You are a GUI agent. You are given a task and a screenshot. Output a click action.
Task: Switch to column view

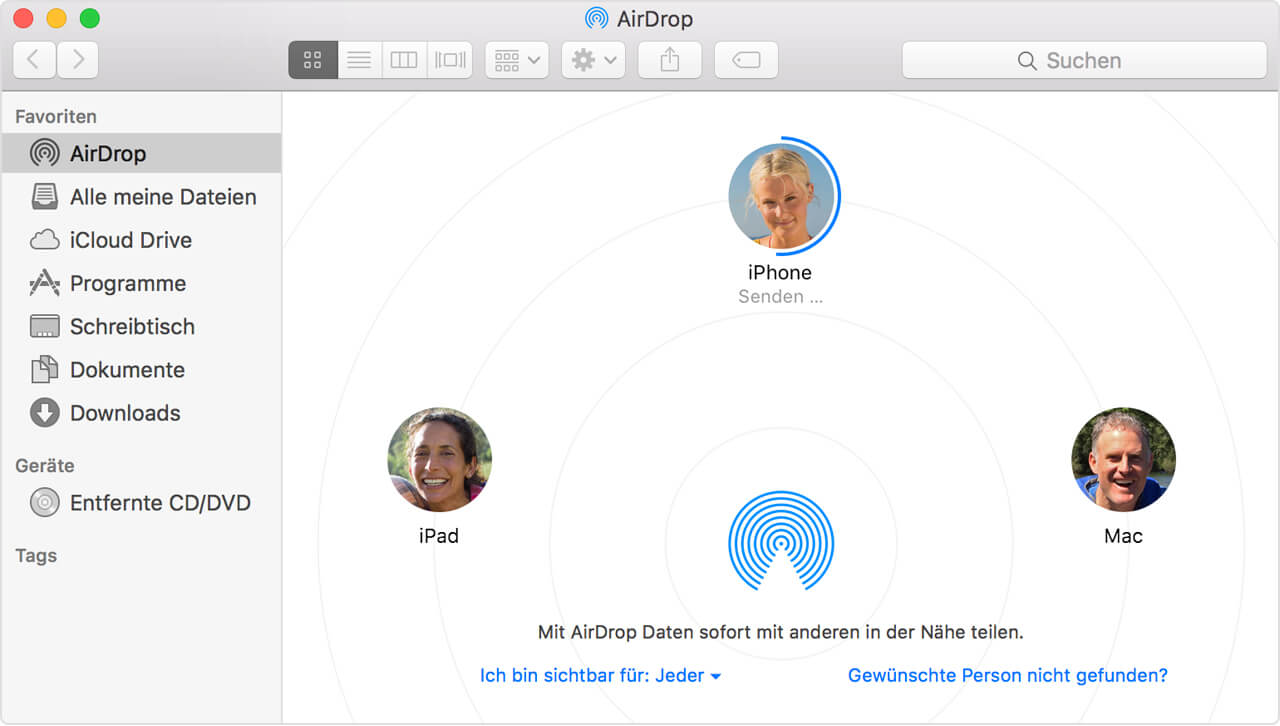tap(404, 59)
